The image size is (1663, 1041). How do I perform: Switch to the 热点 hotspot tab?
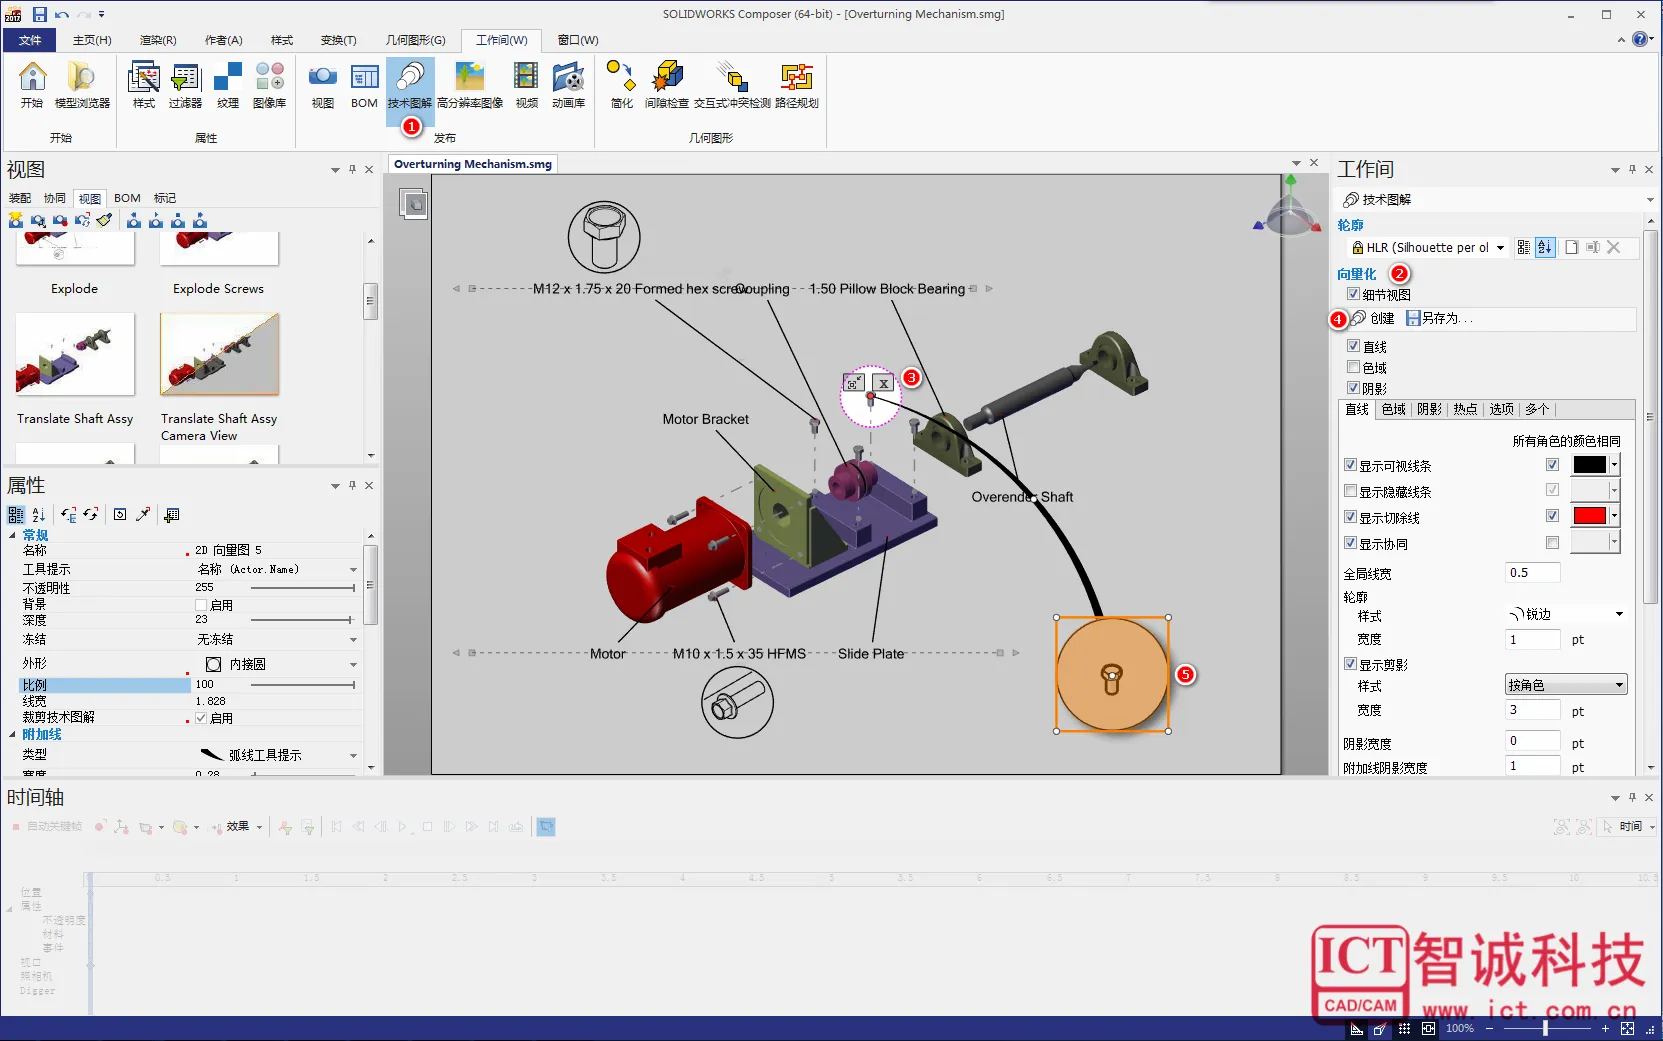pyautogui.click(x=1464, y=409)
